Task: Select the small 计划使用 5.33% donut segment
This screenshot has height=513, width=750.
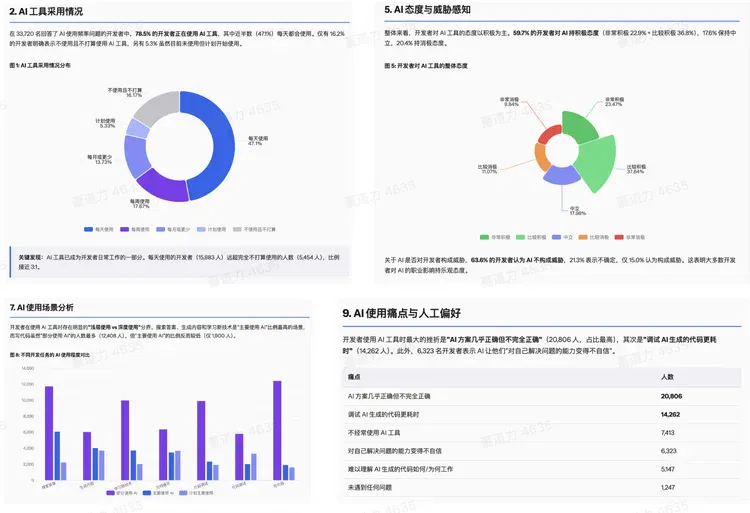Action: coord(138,128)
